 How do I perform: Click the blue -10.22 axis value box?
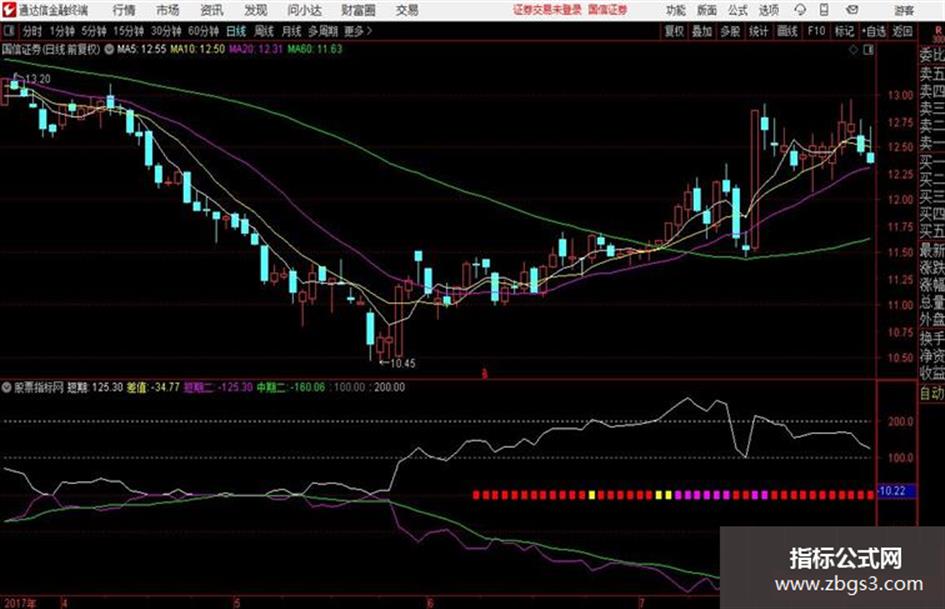(x=896, y=491)
